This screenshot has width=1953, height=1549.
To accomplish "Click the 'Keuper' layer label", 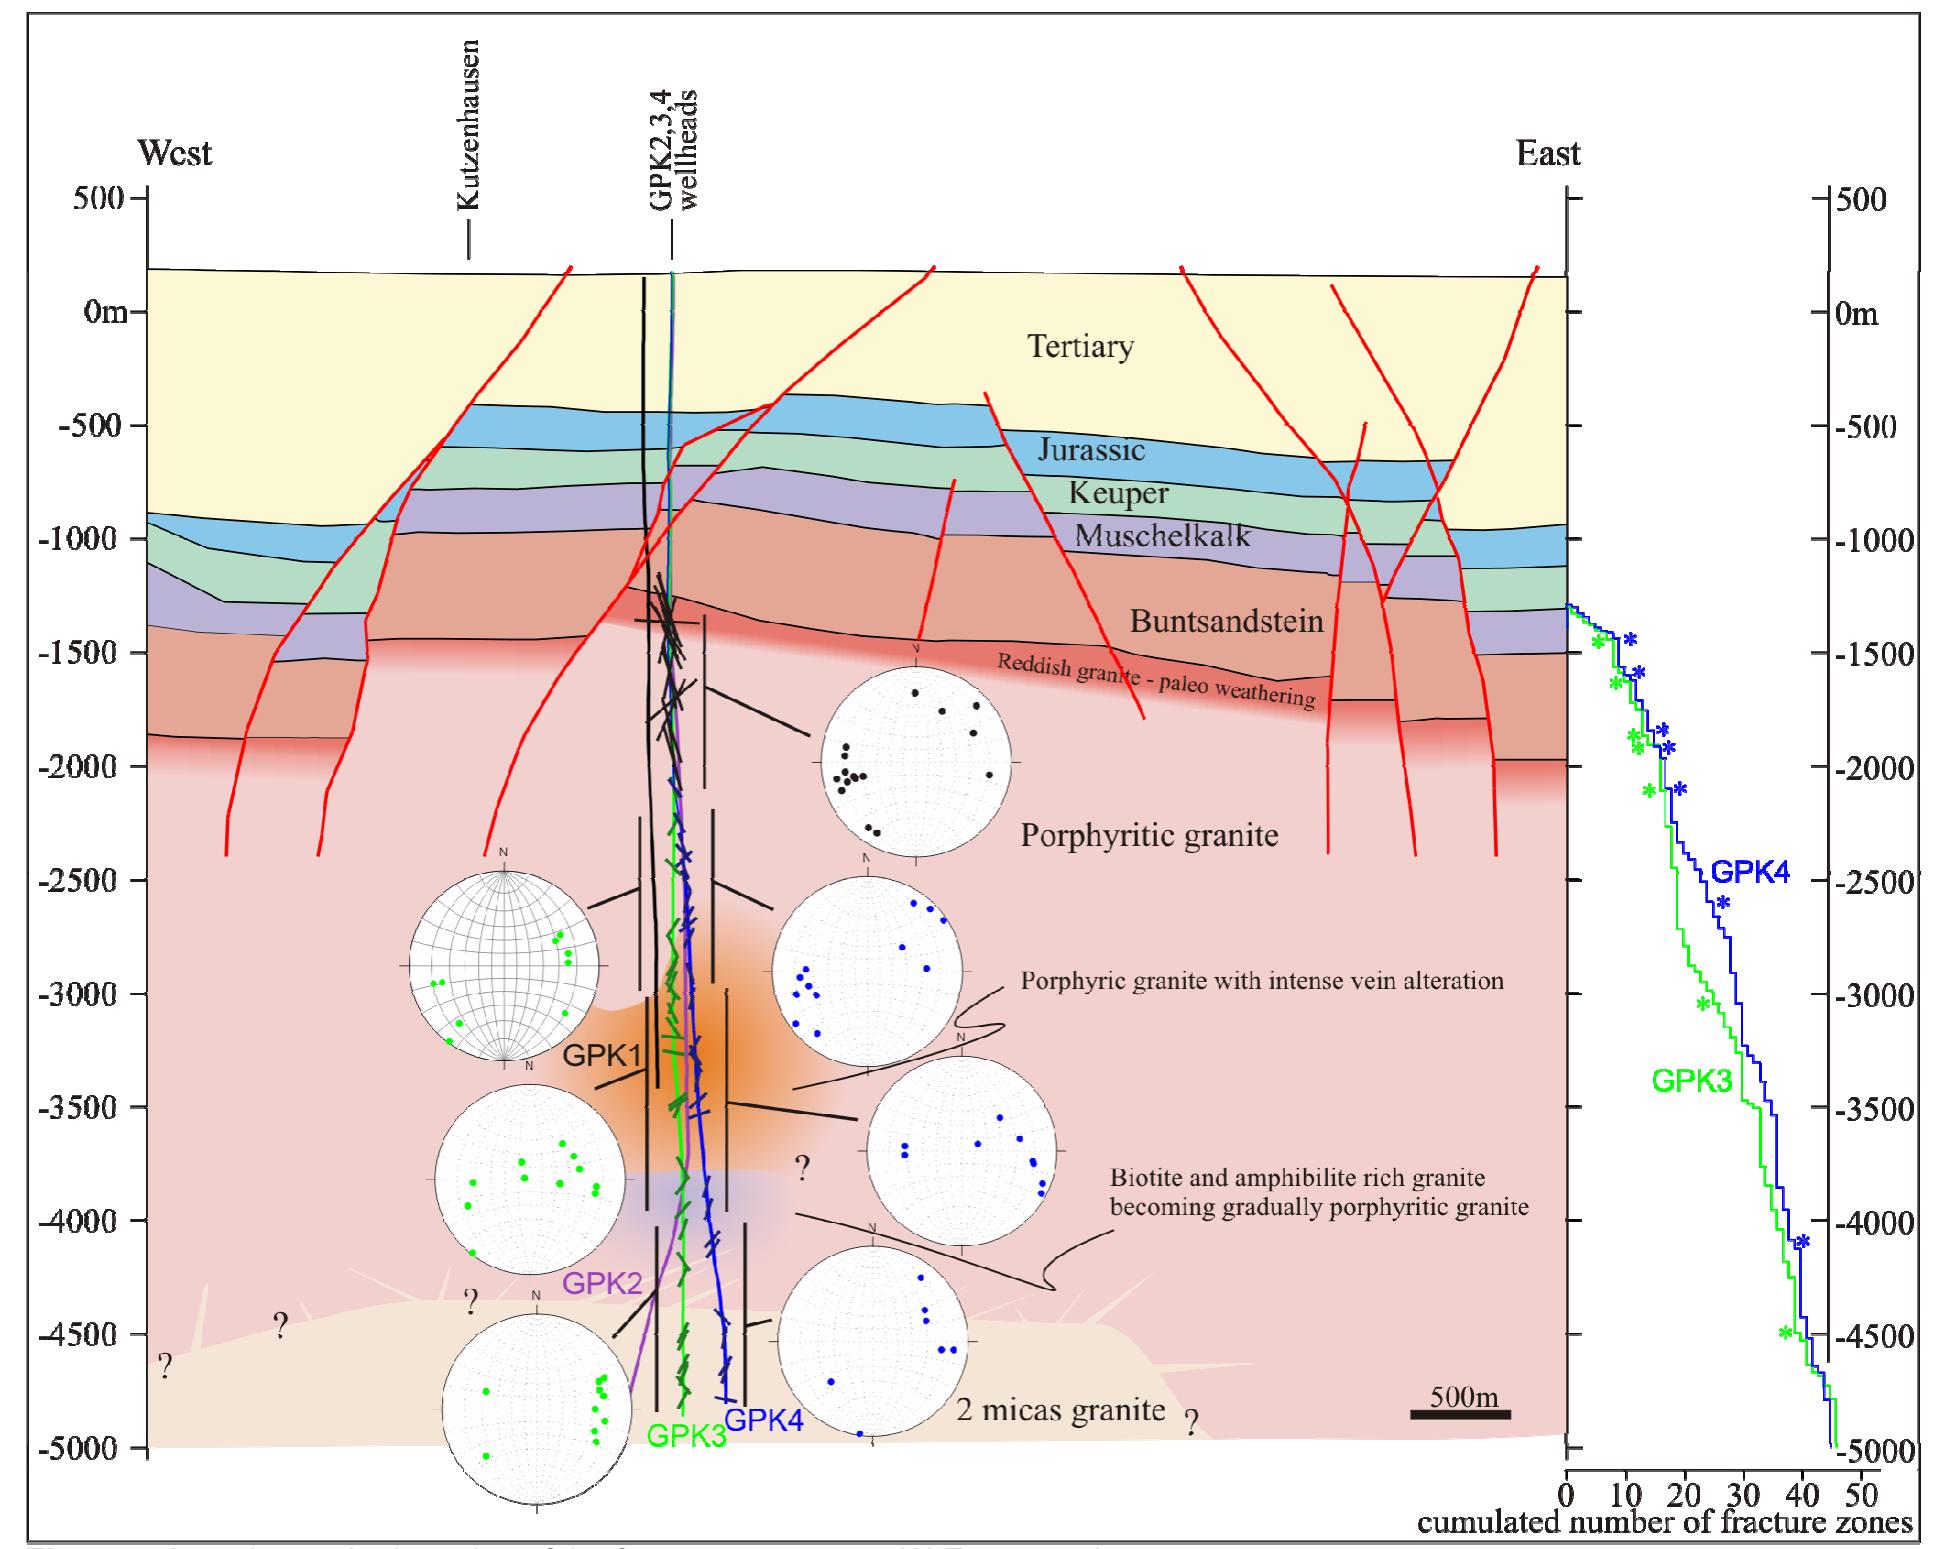I will (1118, 493).
